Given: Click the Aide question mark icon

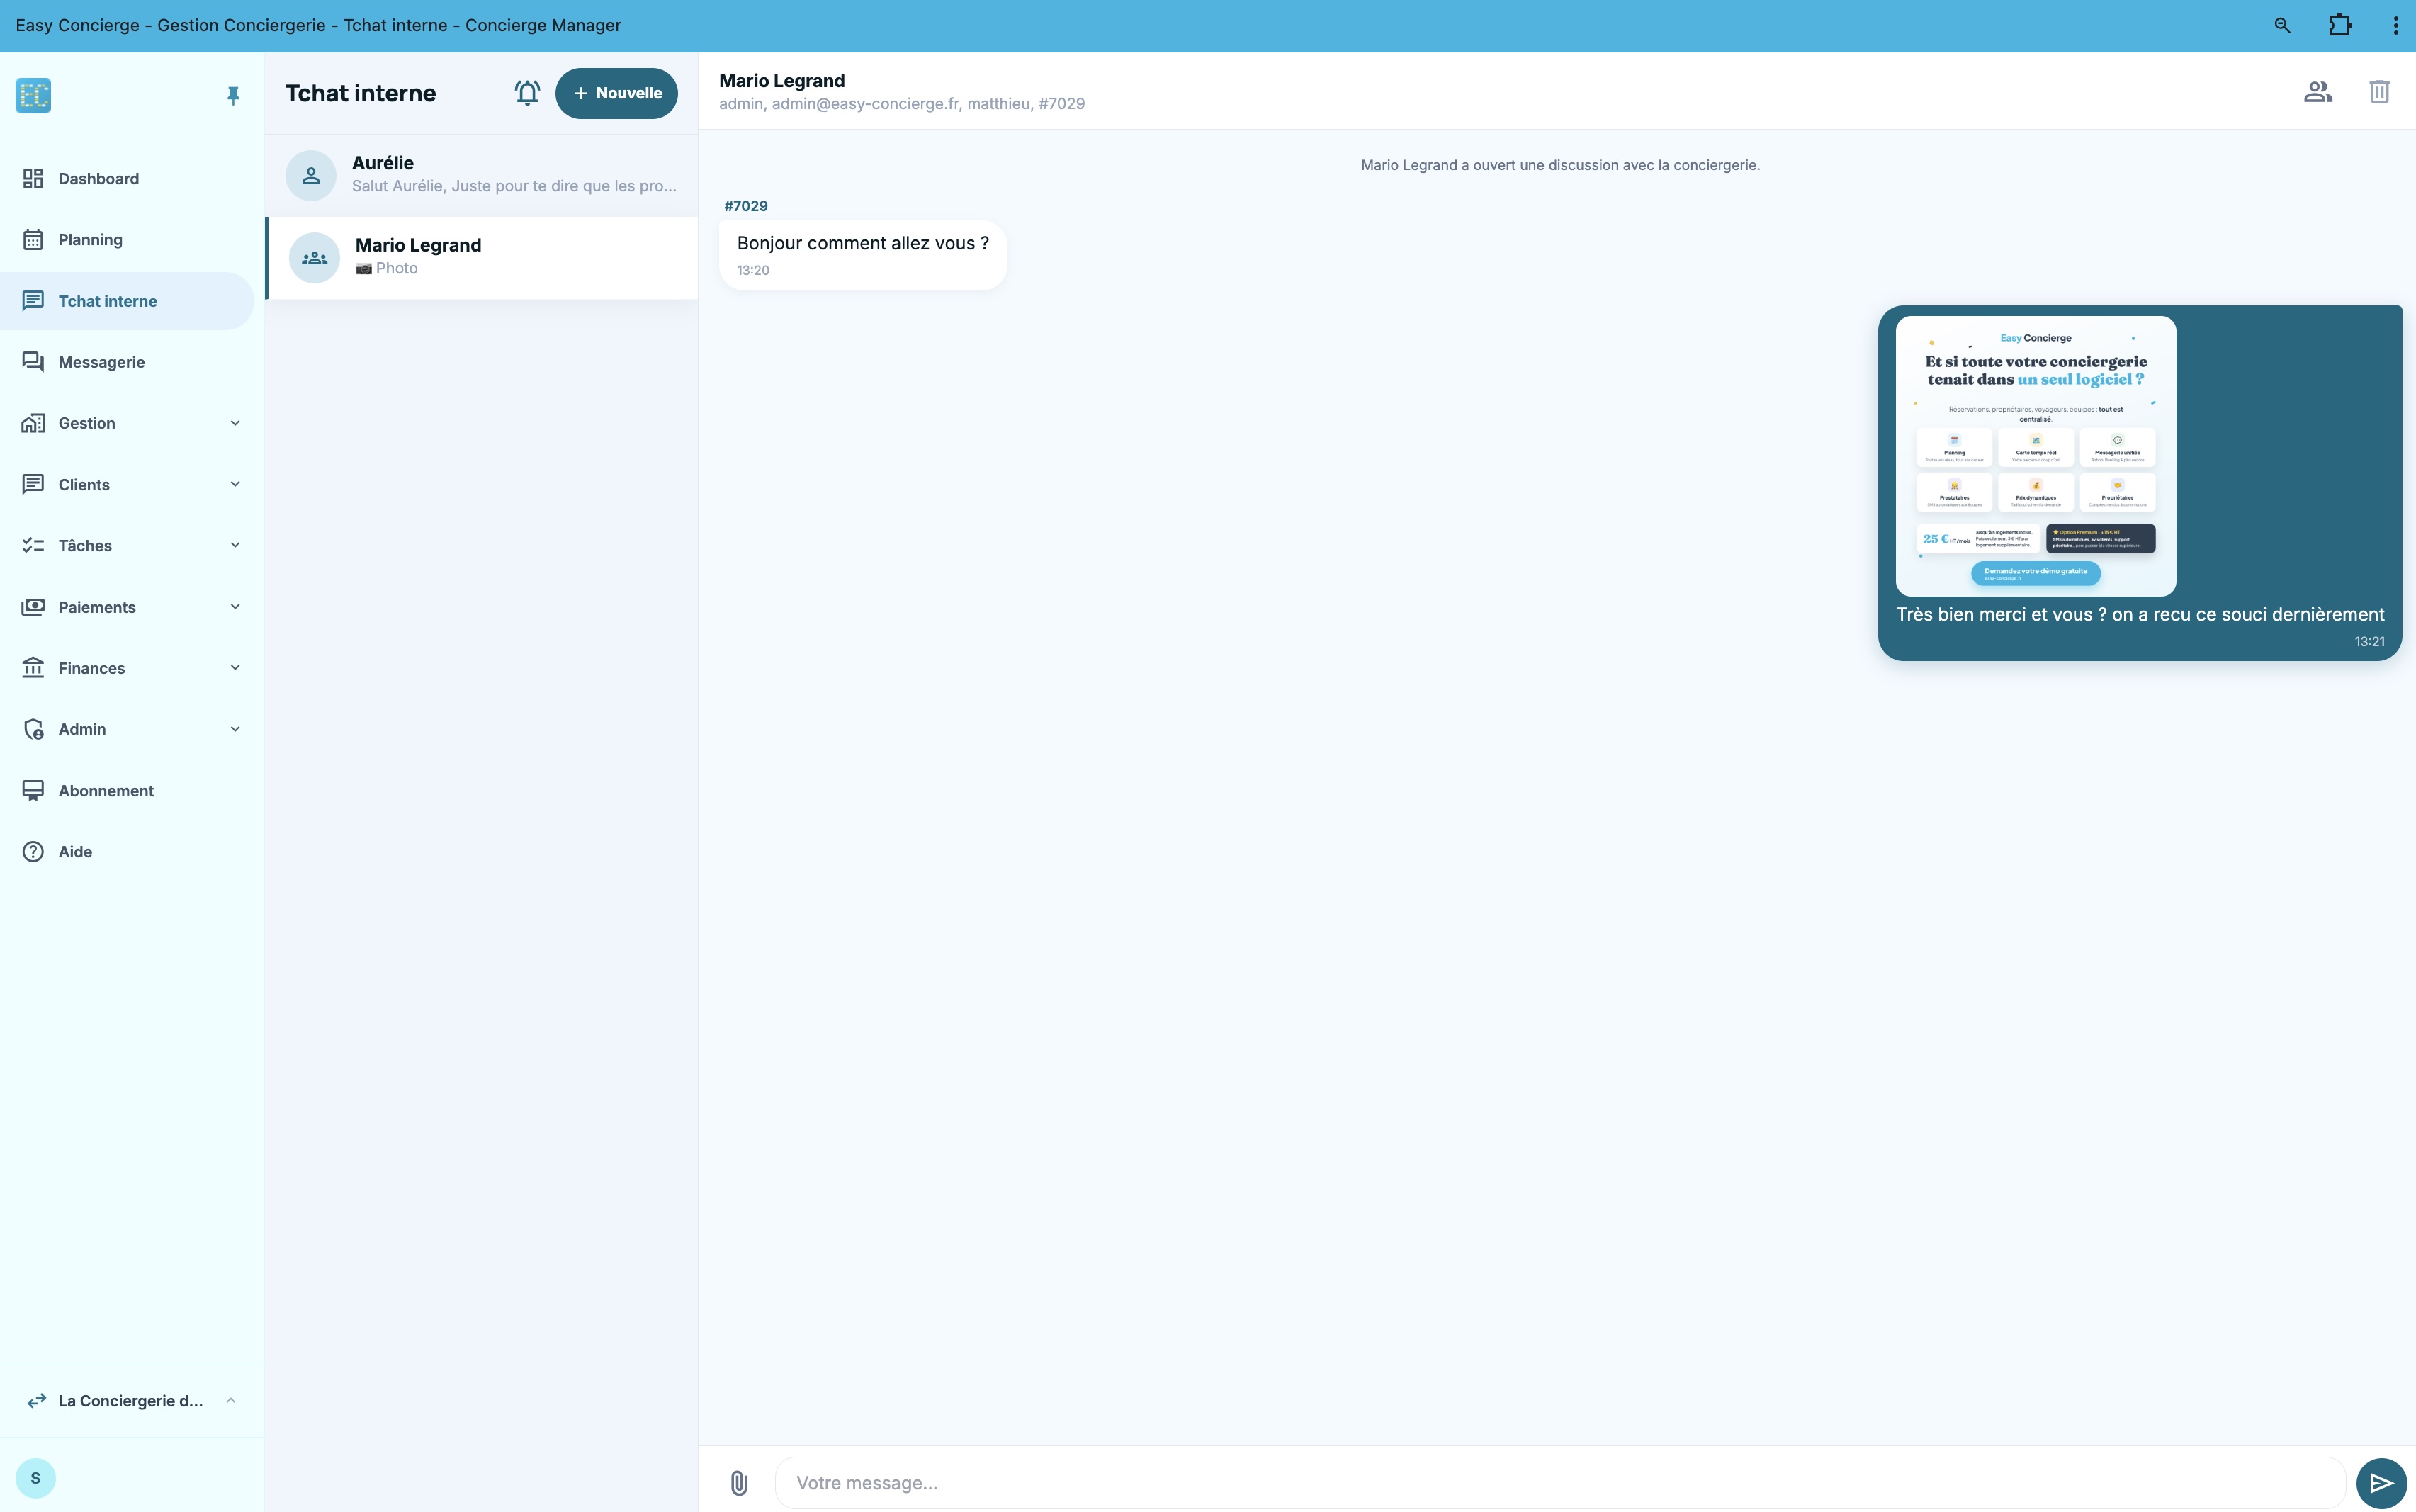Looking at the screenshot, I should click(x=33, y=852).
